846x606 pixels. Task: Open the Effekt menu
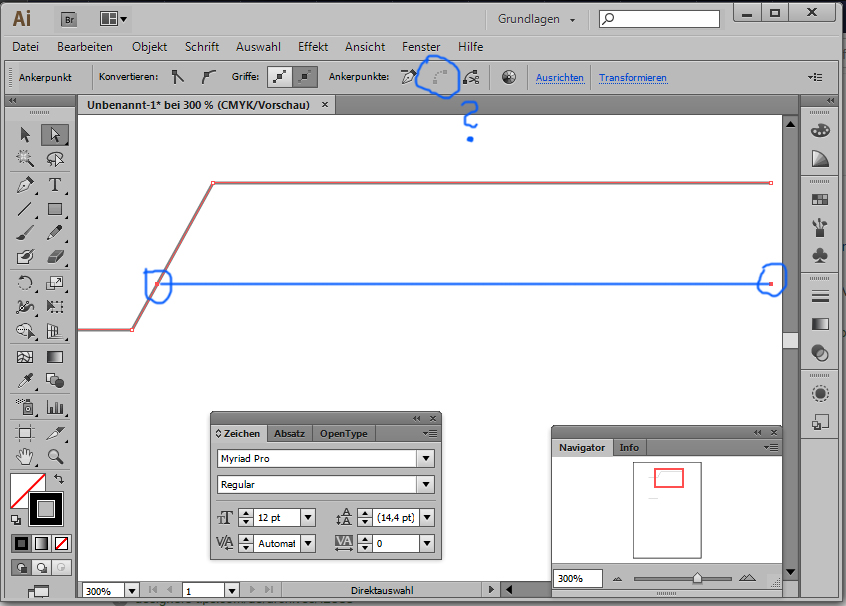[x=313, y=47]
